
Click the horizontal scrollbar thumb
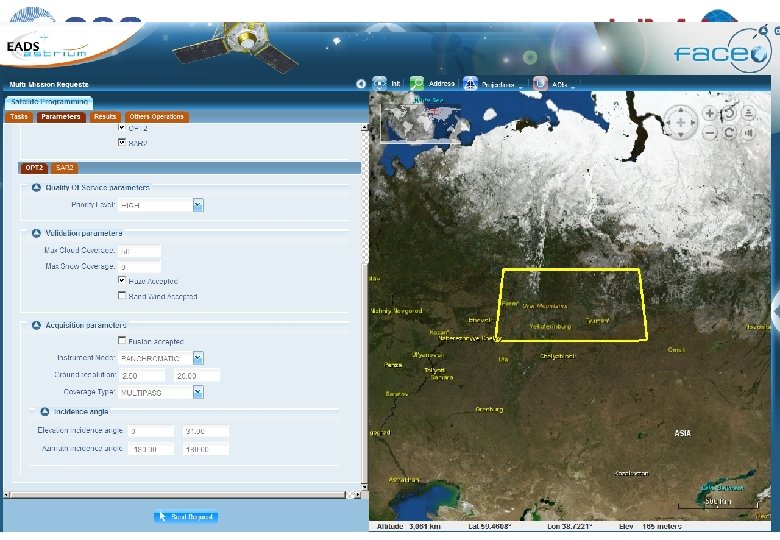pyautogui.click(x=178, y=495)
